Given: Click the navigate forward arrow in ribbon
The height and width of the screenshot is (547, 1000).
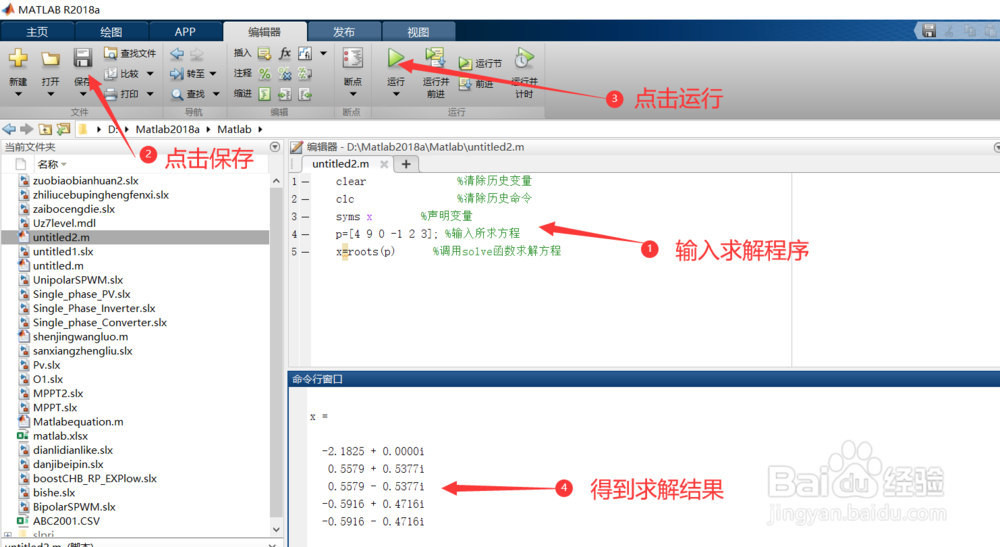Looking at the screenshot, I should tap(197, 54).
